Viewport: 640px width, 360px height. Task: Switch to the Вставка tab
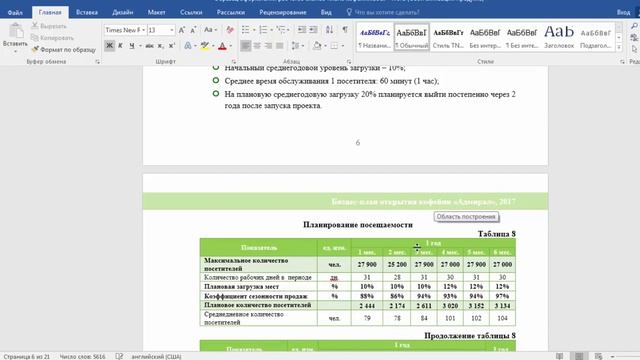click(87, 12)
